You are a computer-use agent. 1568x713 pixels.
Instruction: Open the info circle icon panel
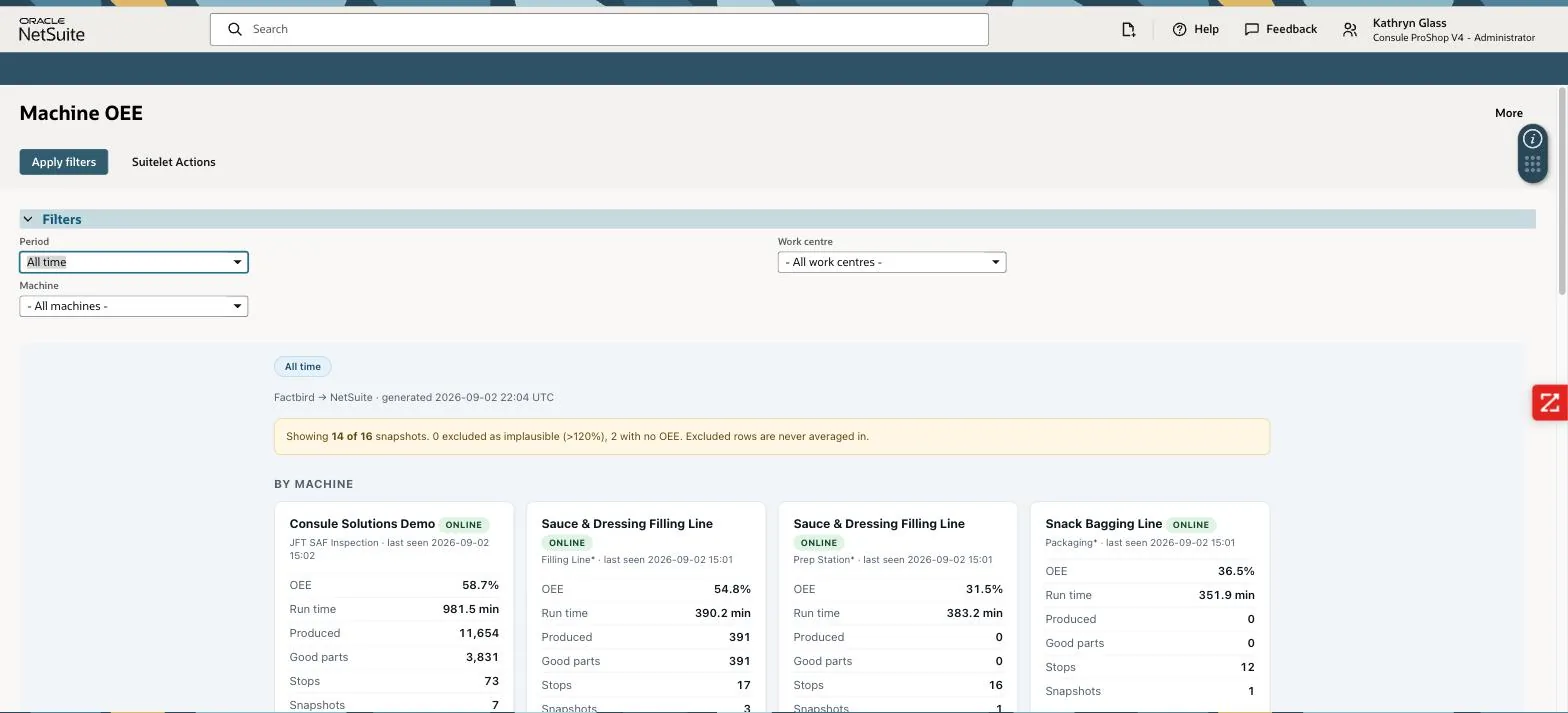[x=1532, y=138]
